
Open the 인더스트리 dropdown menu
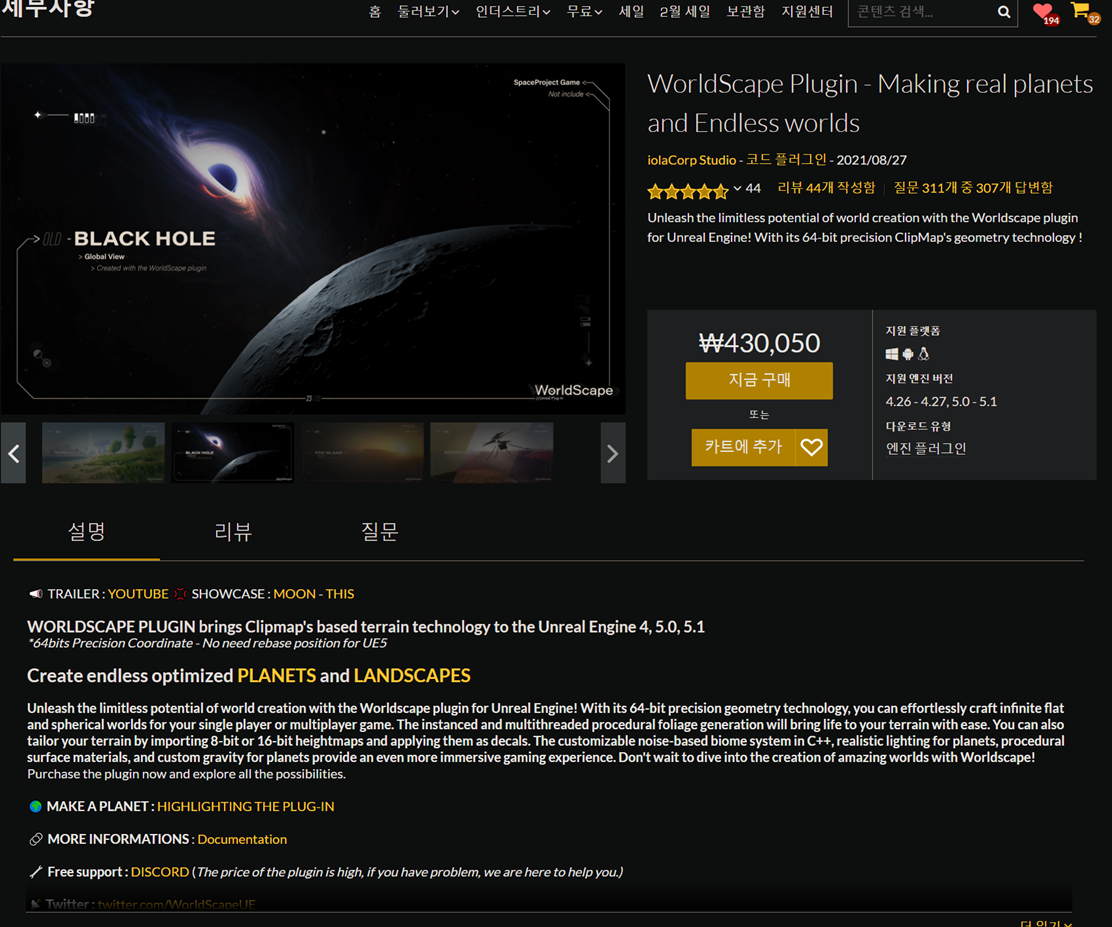[513, 12]
